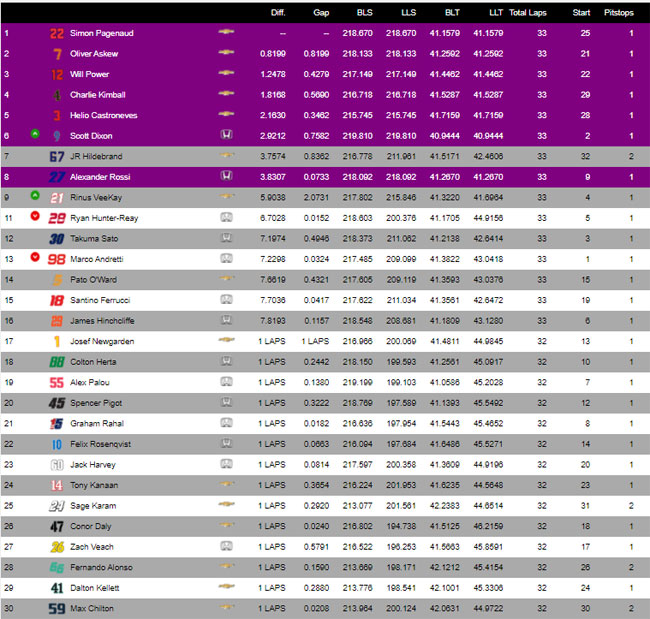
Task: Select driver name Helio Castroneves
Action: click(x=104, y=115)
